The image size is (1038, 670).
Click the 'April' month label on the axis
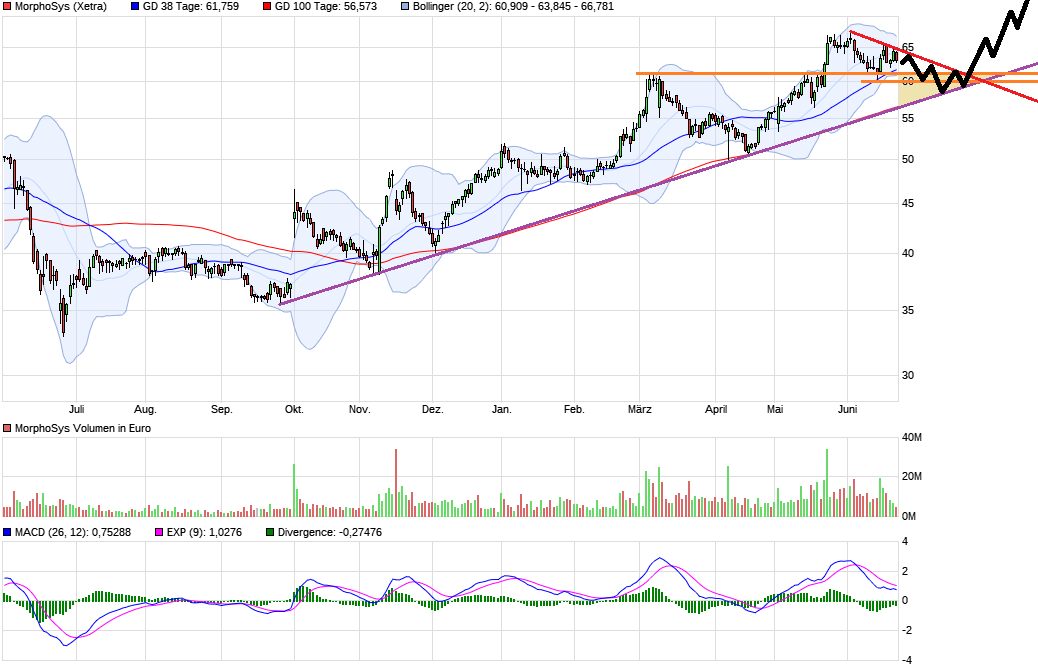[x=716, y=409]
